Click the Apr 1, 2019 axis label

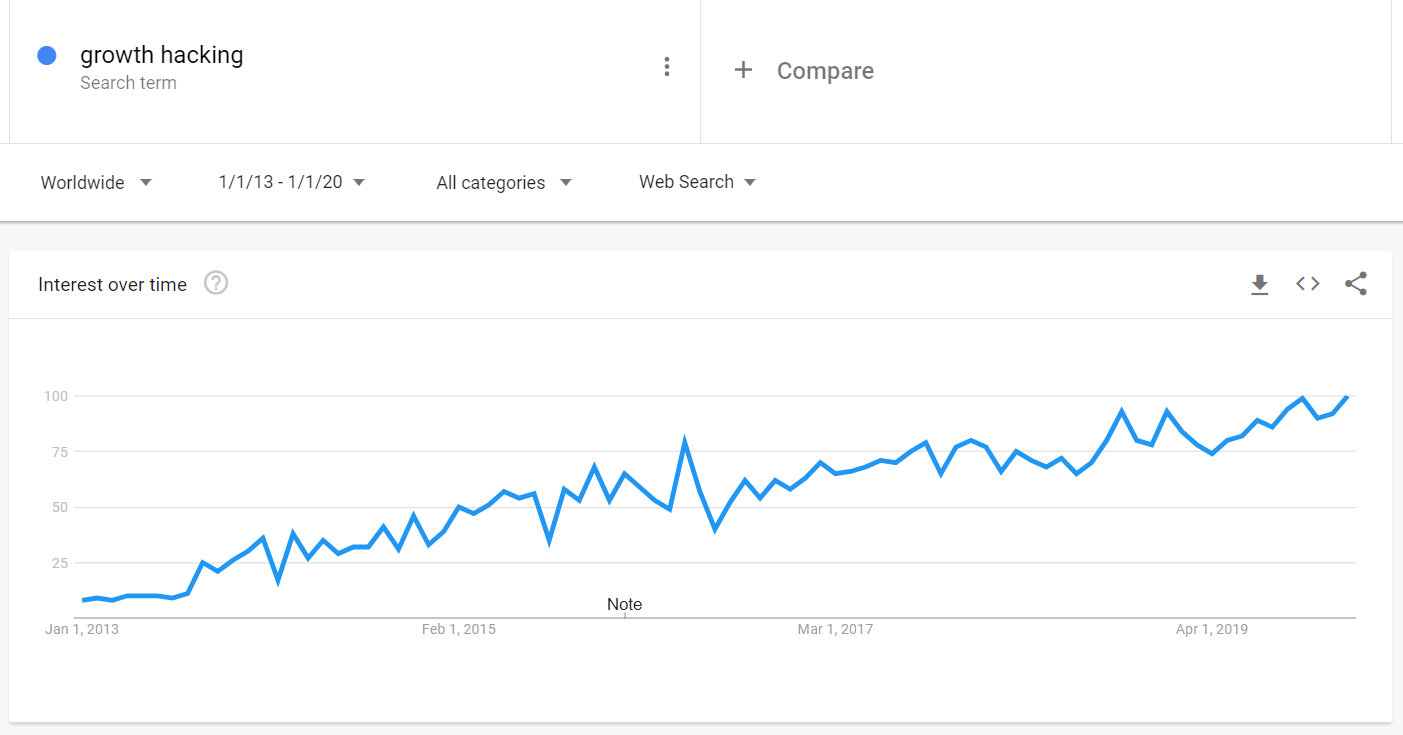1212,629
